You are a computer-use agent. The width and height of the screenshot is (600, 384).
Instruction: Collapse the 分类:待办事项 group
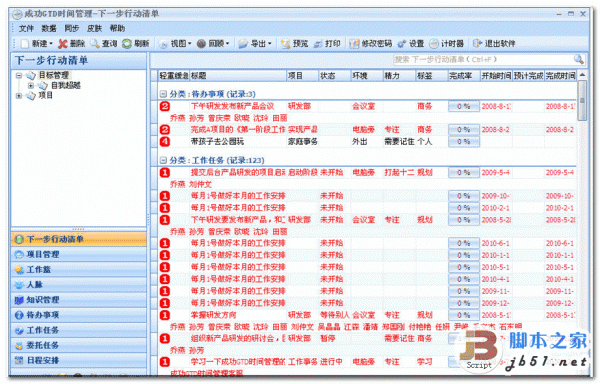click(x=163, y=94)
